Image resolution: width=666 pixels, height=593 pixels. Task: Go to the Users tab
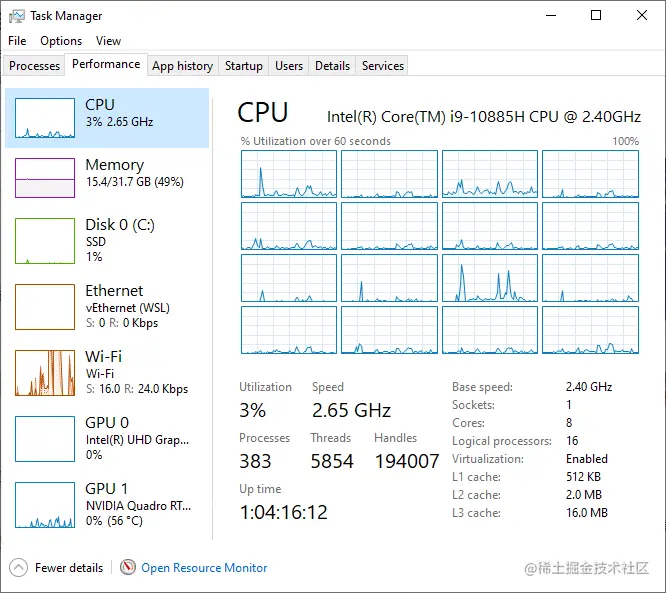[289, 66]
